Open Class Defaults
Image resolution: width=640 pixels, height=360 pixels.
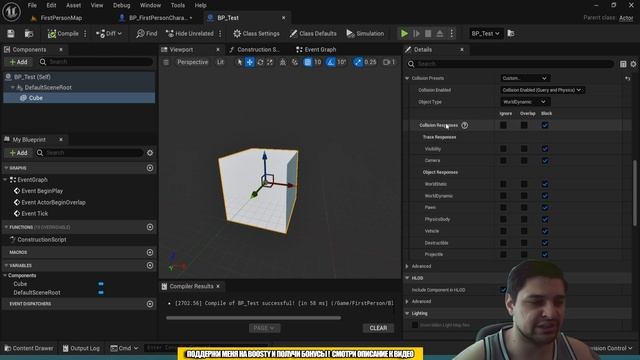(313, 33)
